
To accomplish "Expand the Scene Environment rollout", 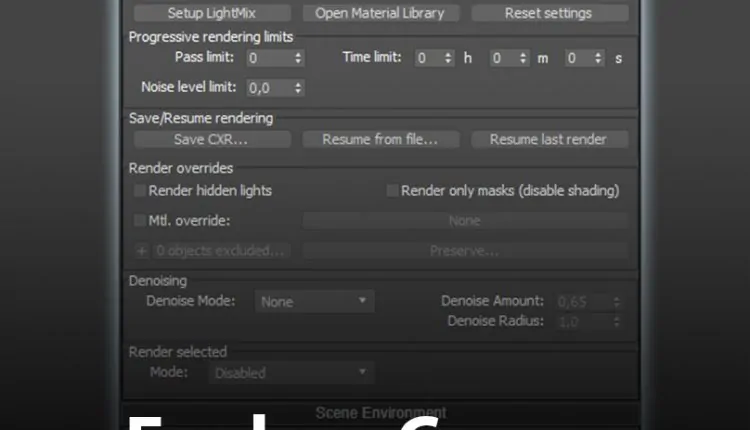I will click(381, 413).
